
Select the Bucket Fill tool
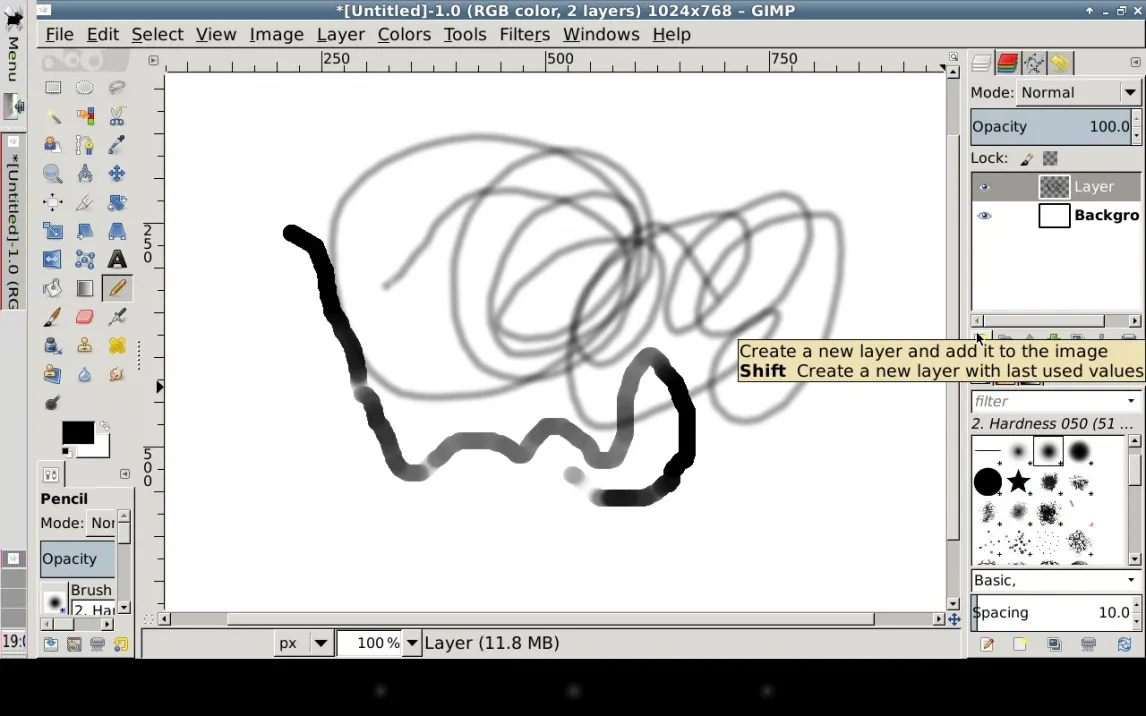click(53, 289)
